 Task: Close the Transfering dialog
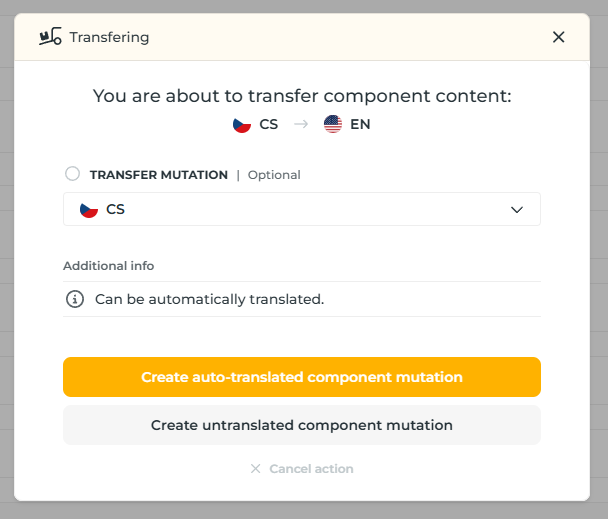point(558,37)
